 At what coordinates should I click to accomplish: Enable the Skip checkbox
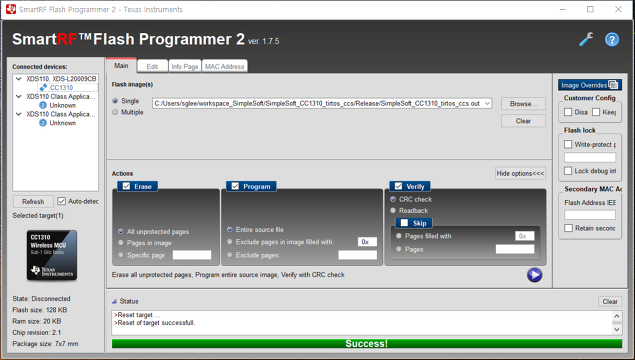pyautogui.click(x=404, y=223)
